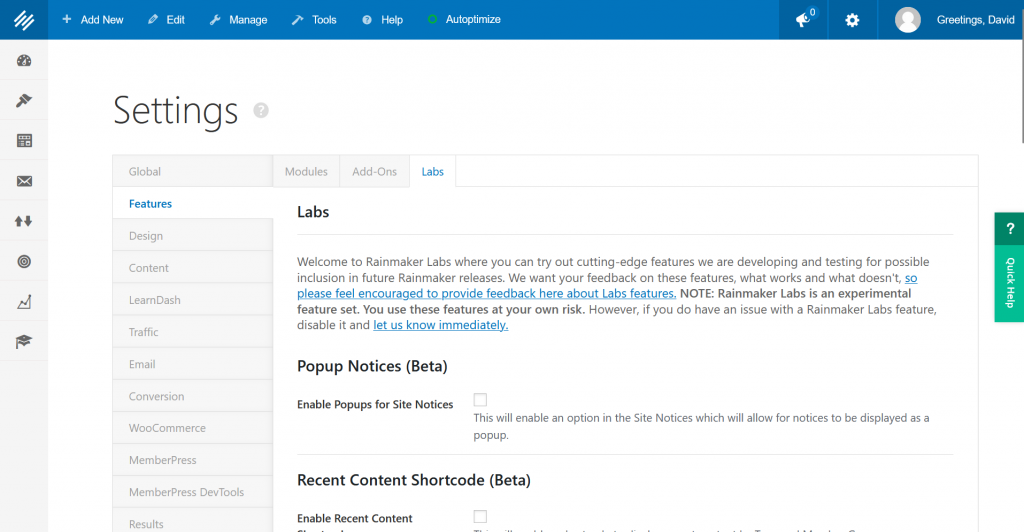Click the help question mark beside Settings
The image size is (1024, 532).
261,110
